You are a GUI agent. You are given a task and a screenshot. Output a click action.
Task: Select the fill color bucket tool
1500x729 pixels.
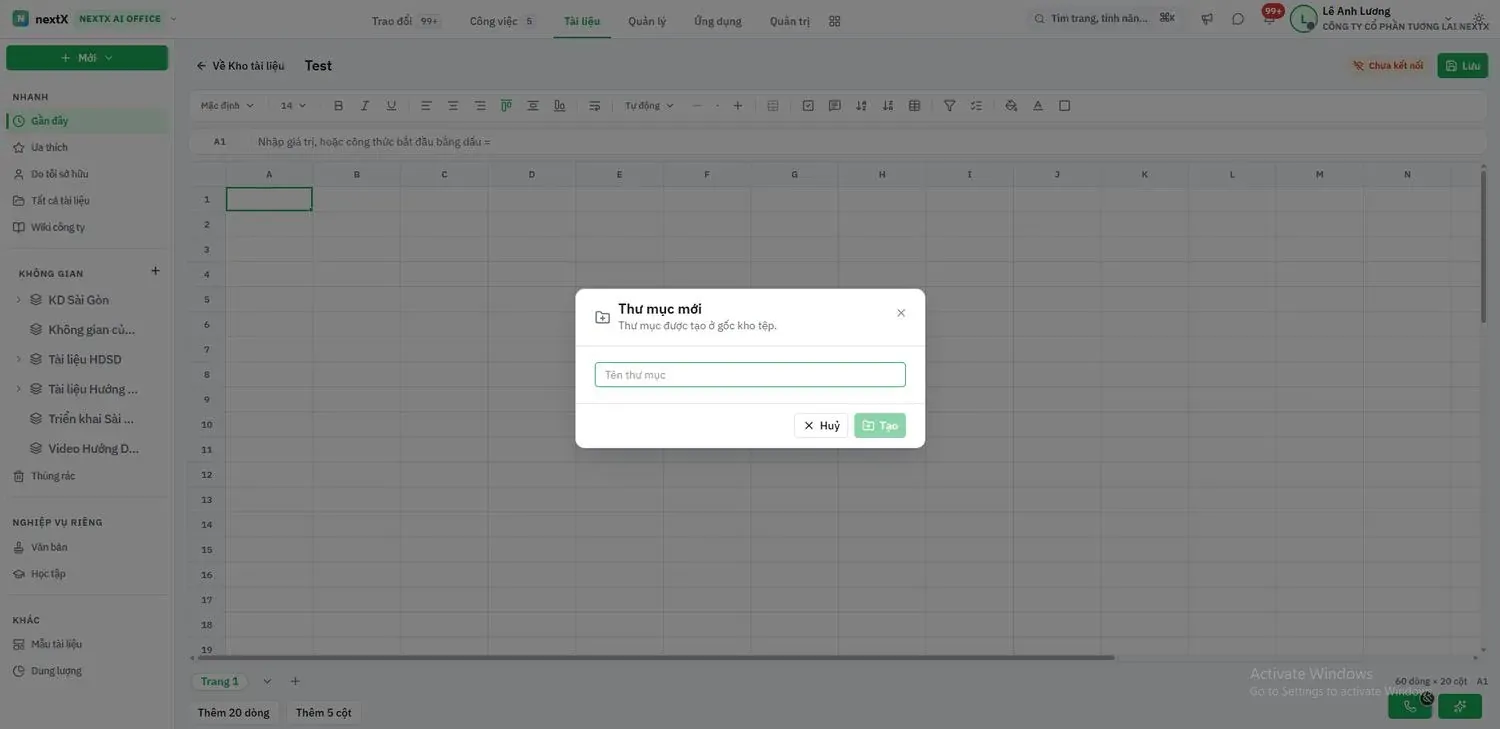[1011, 106]
